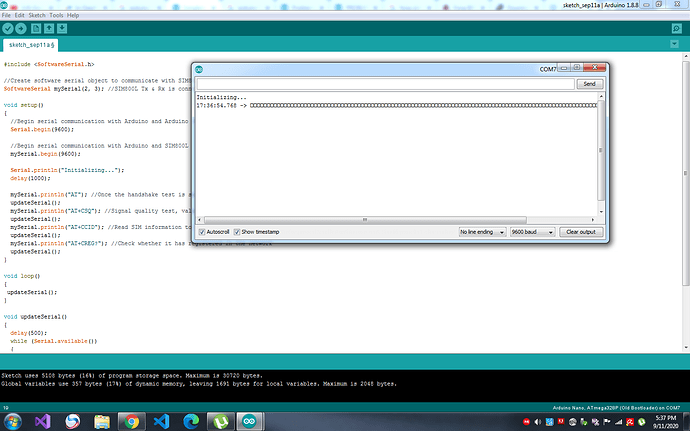
Task: Click the code editor vertical scrollbar
Action: coord(686,173)
